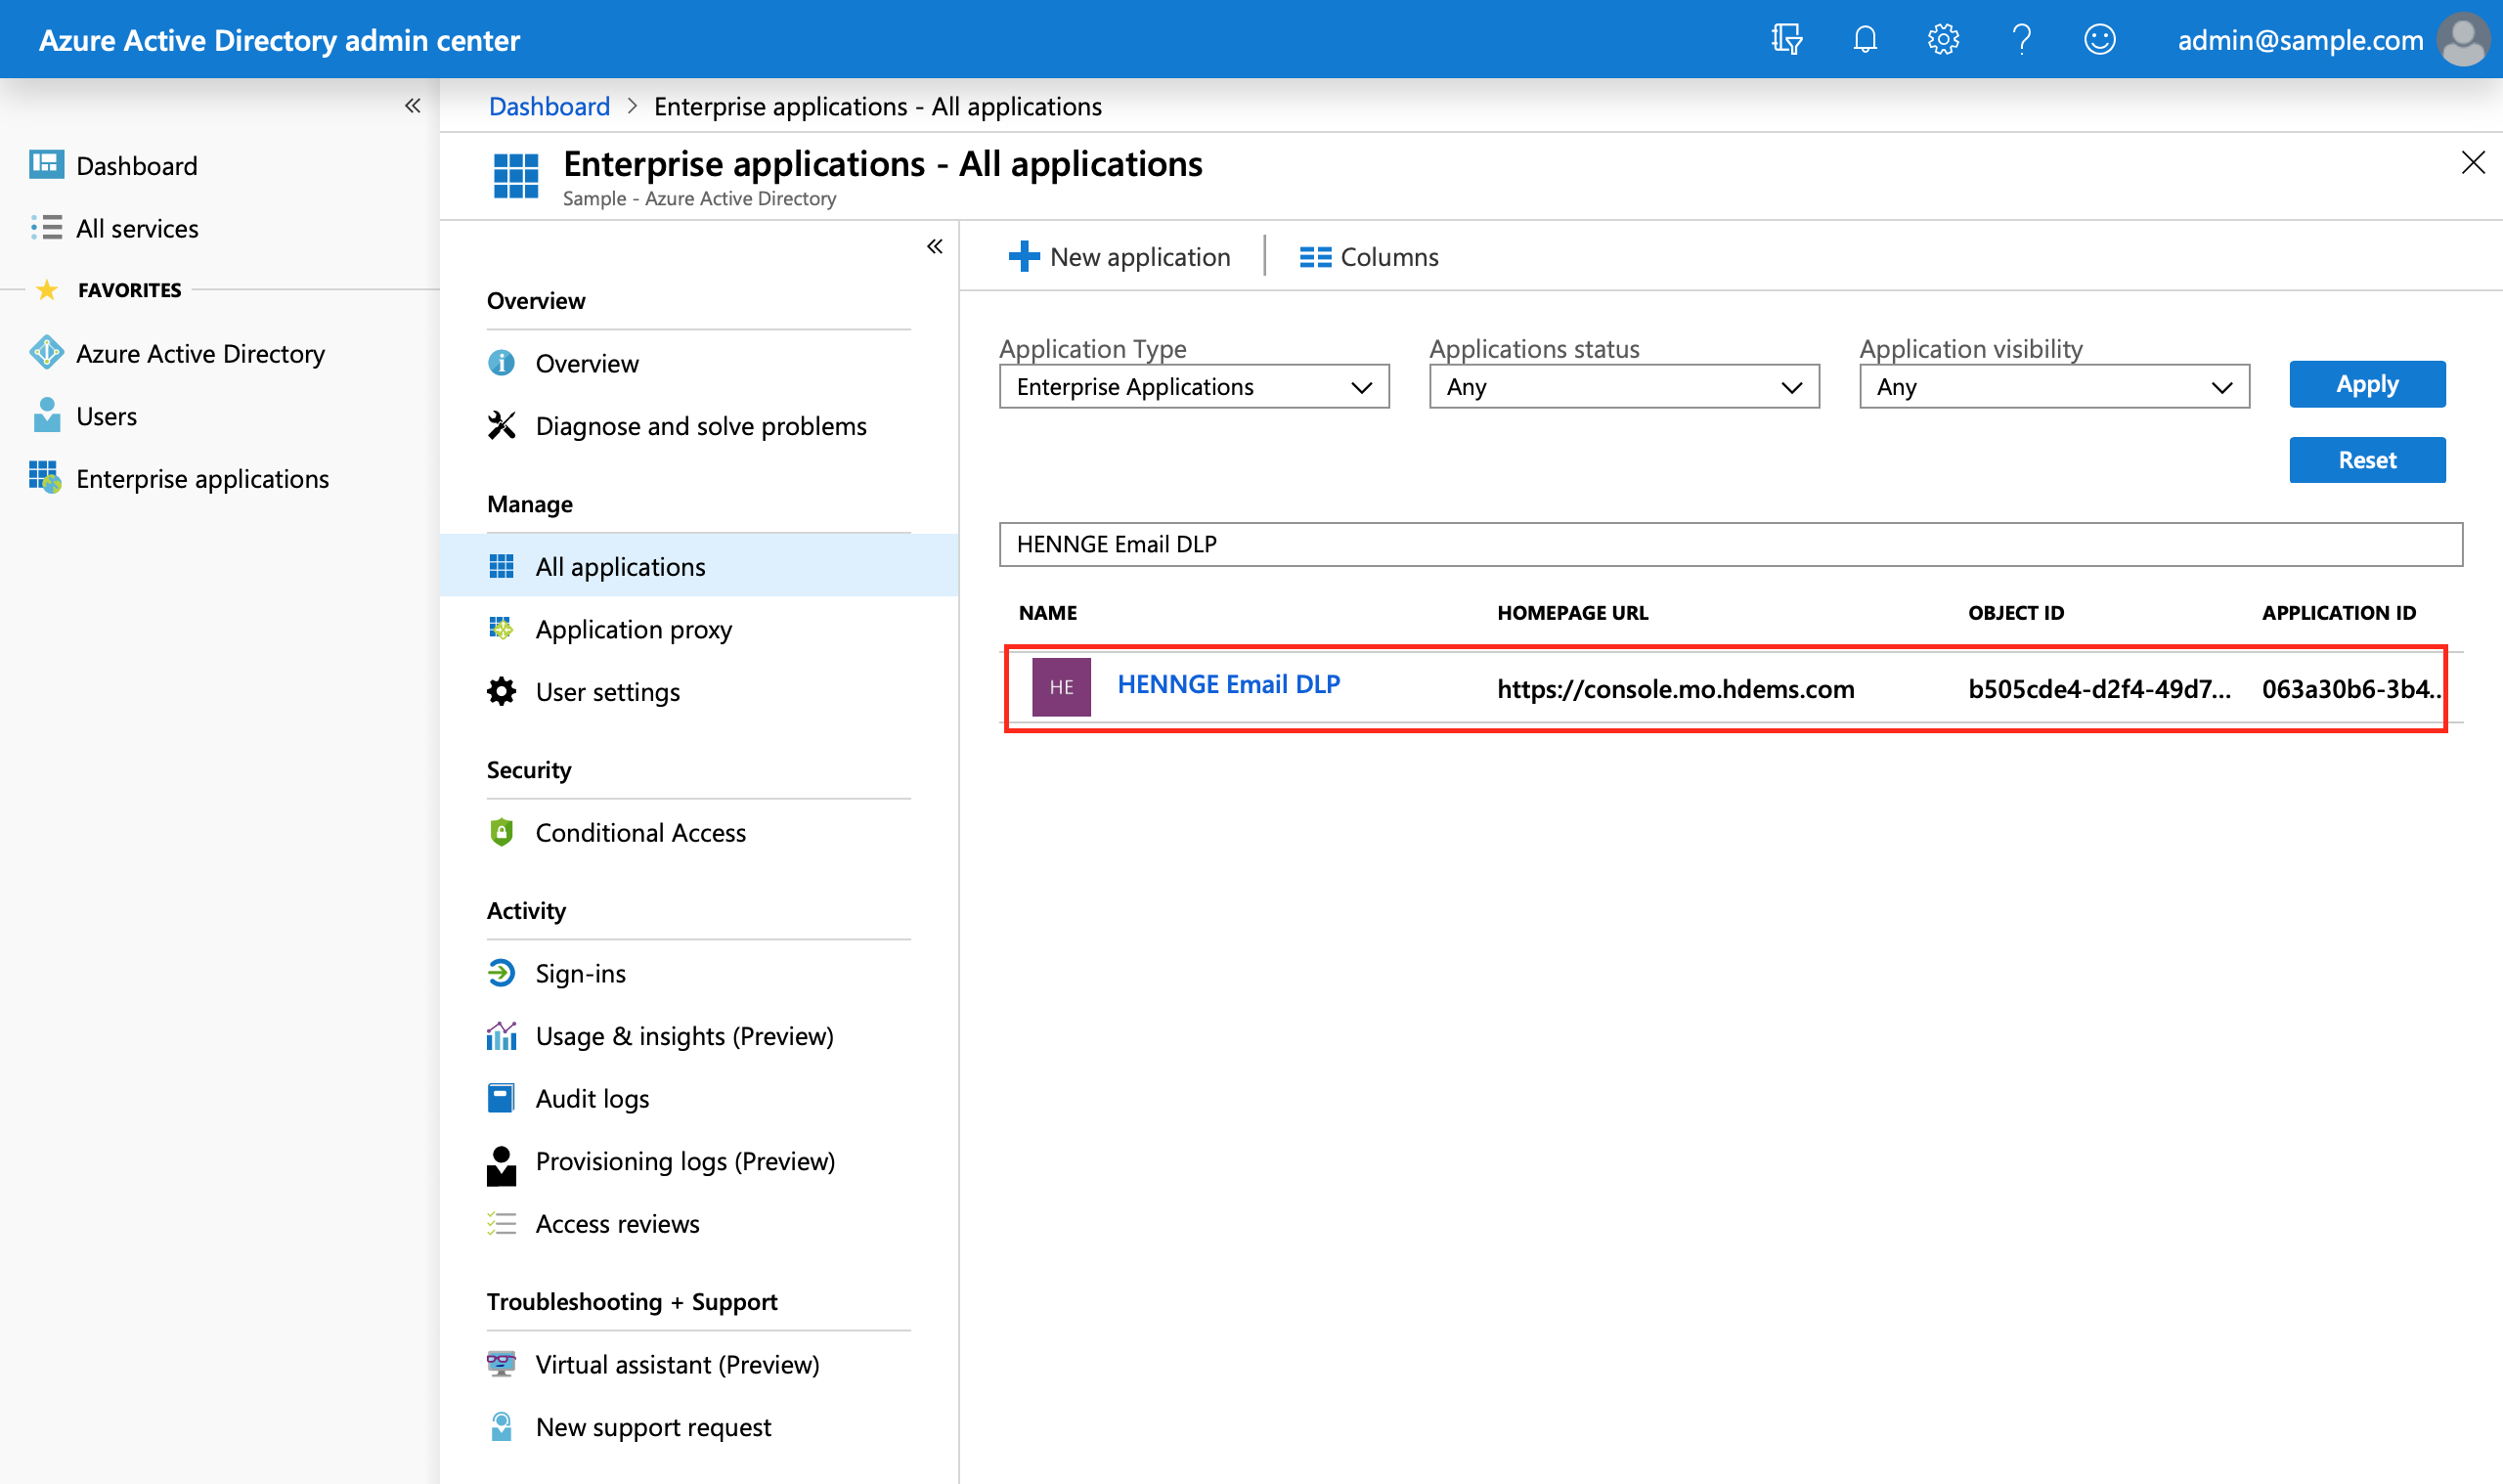Click the User settings gear icon
2503x1484 pixels.
501,692
